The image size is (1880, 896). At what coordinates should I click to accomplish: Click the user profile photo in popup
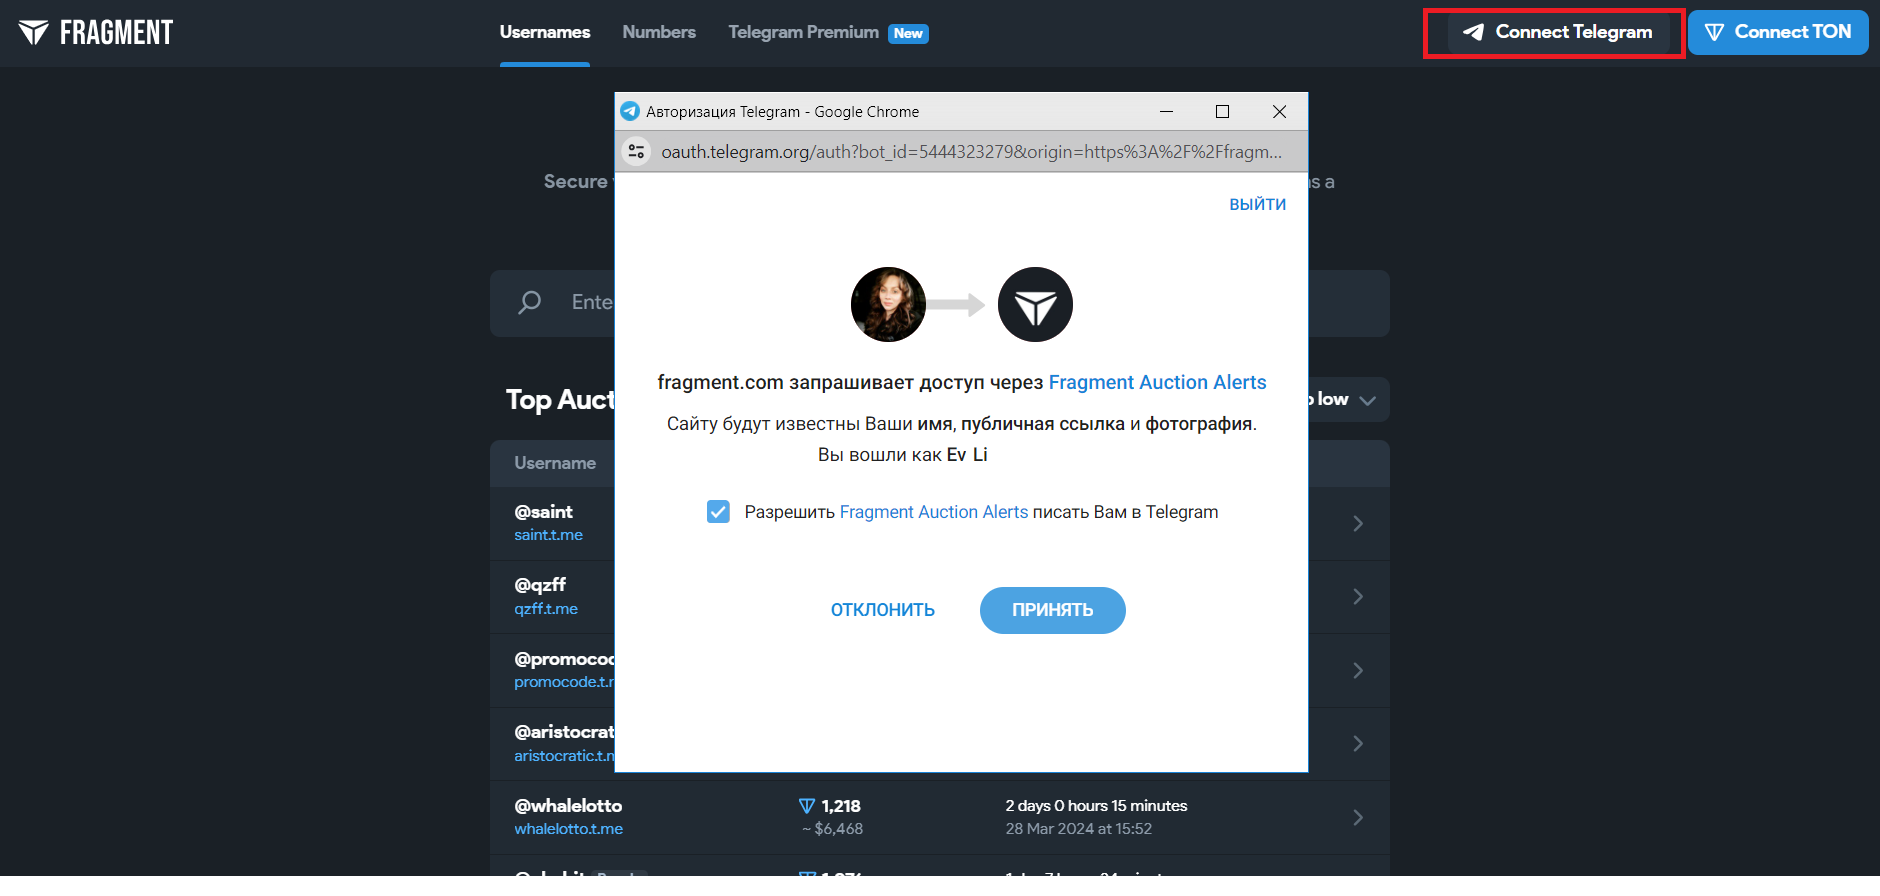pyautogui.click(x=888, y=304)
